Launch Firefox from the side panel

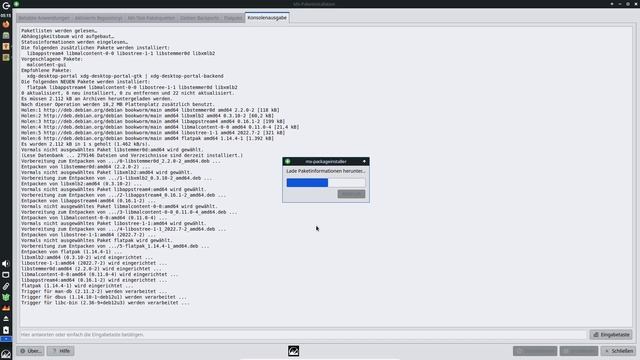(6, 24)
